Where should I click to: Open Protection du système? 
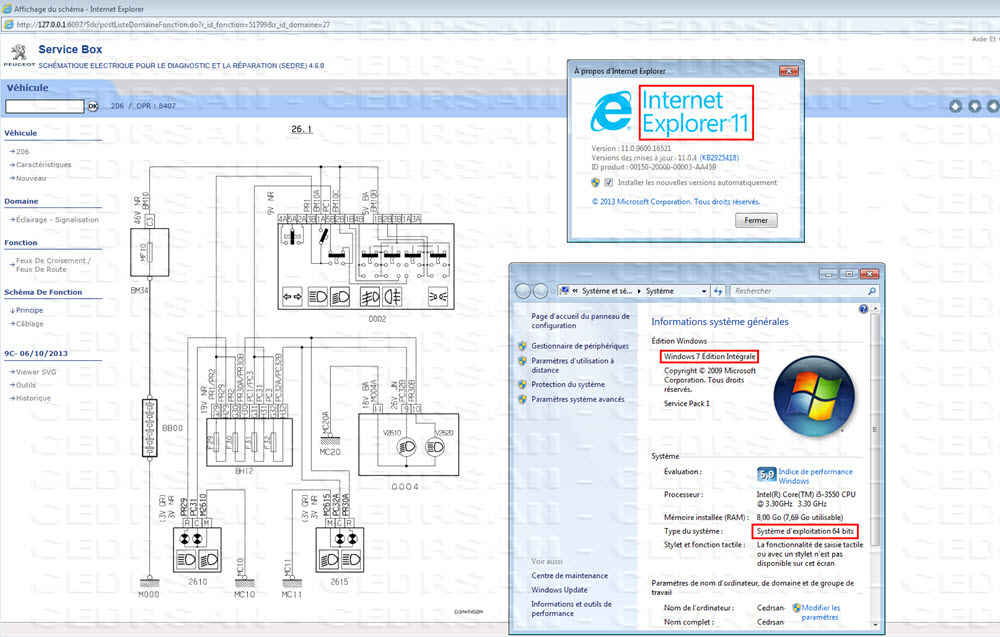568,384
